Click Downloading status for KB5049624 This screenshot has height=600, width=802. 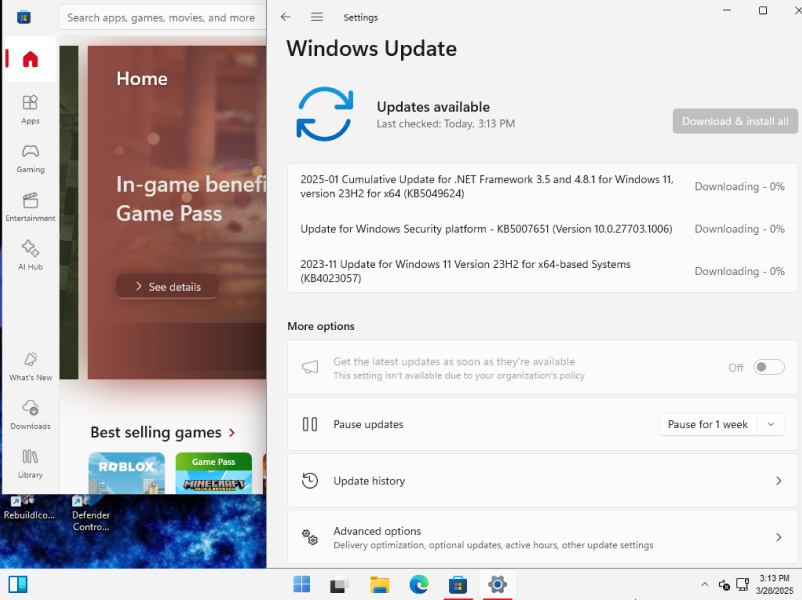(x=740, y=186)
